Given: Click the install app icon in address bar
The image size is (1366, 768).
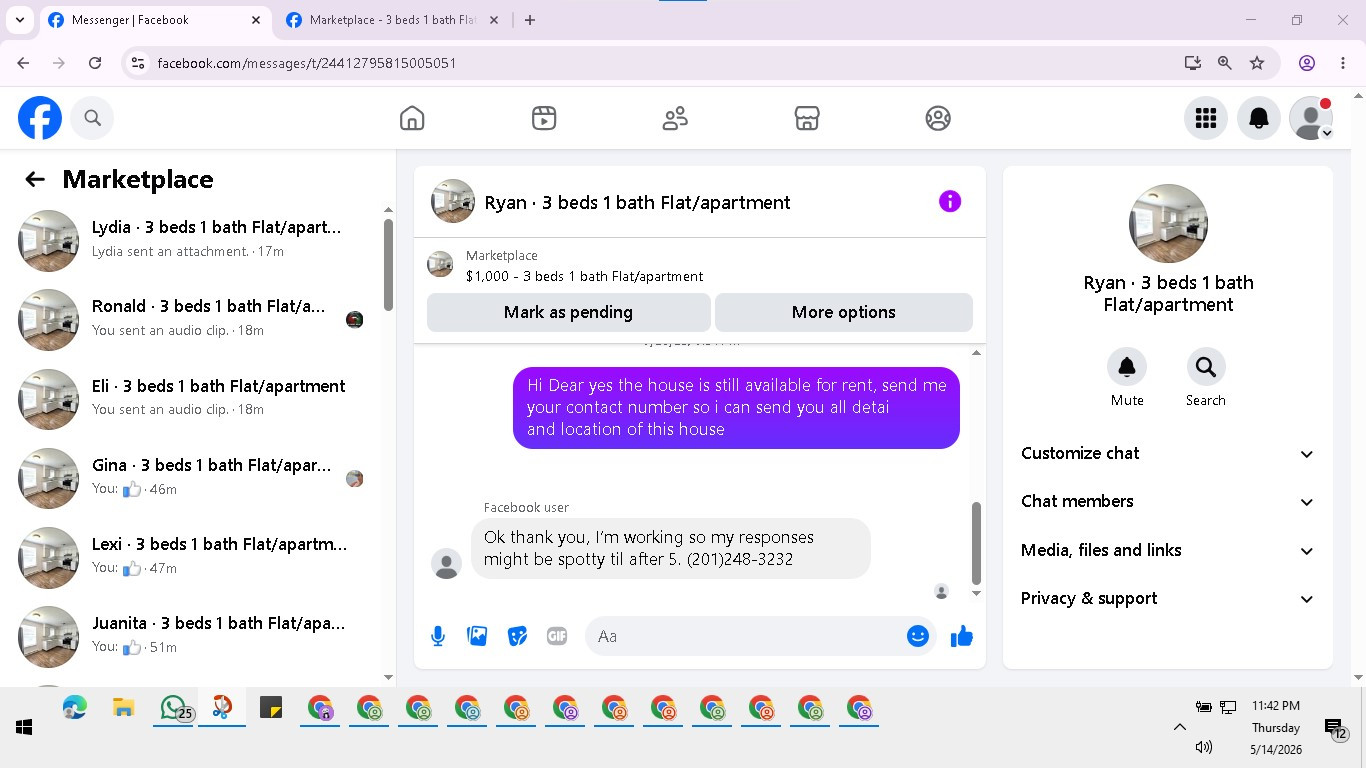Looking at the screenshot, I should click(x=1192, y=63).
